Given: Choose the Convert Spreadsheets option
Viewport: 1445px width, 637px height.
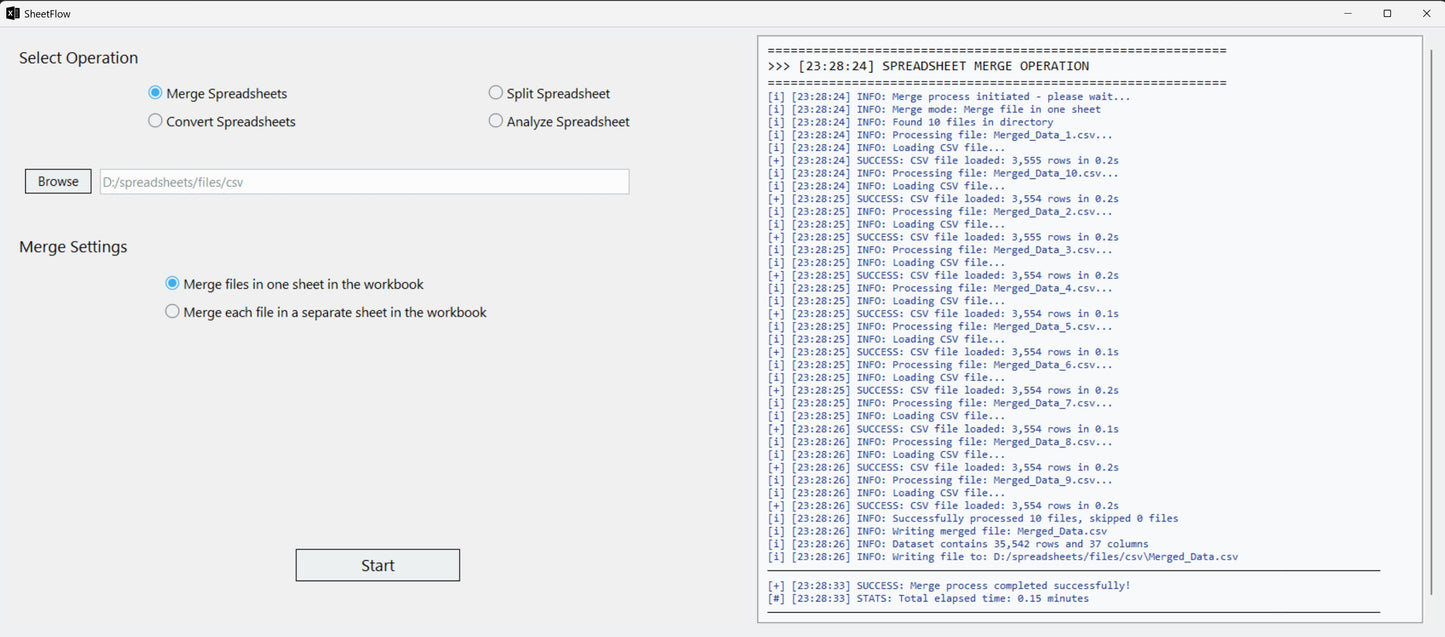Looking at the screenshot, I should [156, 120].
